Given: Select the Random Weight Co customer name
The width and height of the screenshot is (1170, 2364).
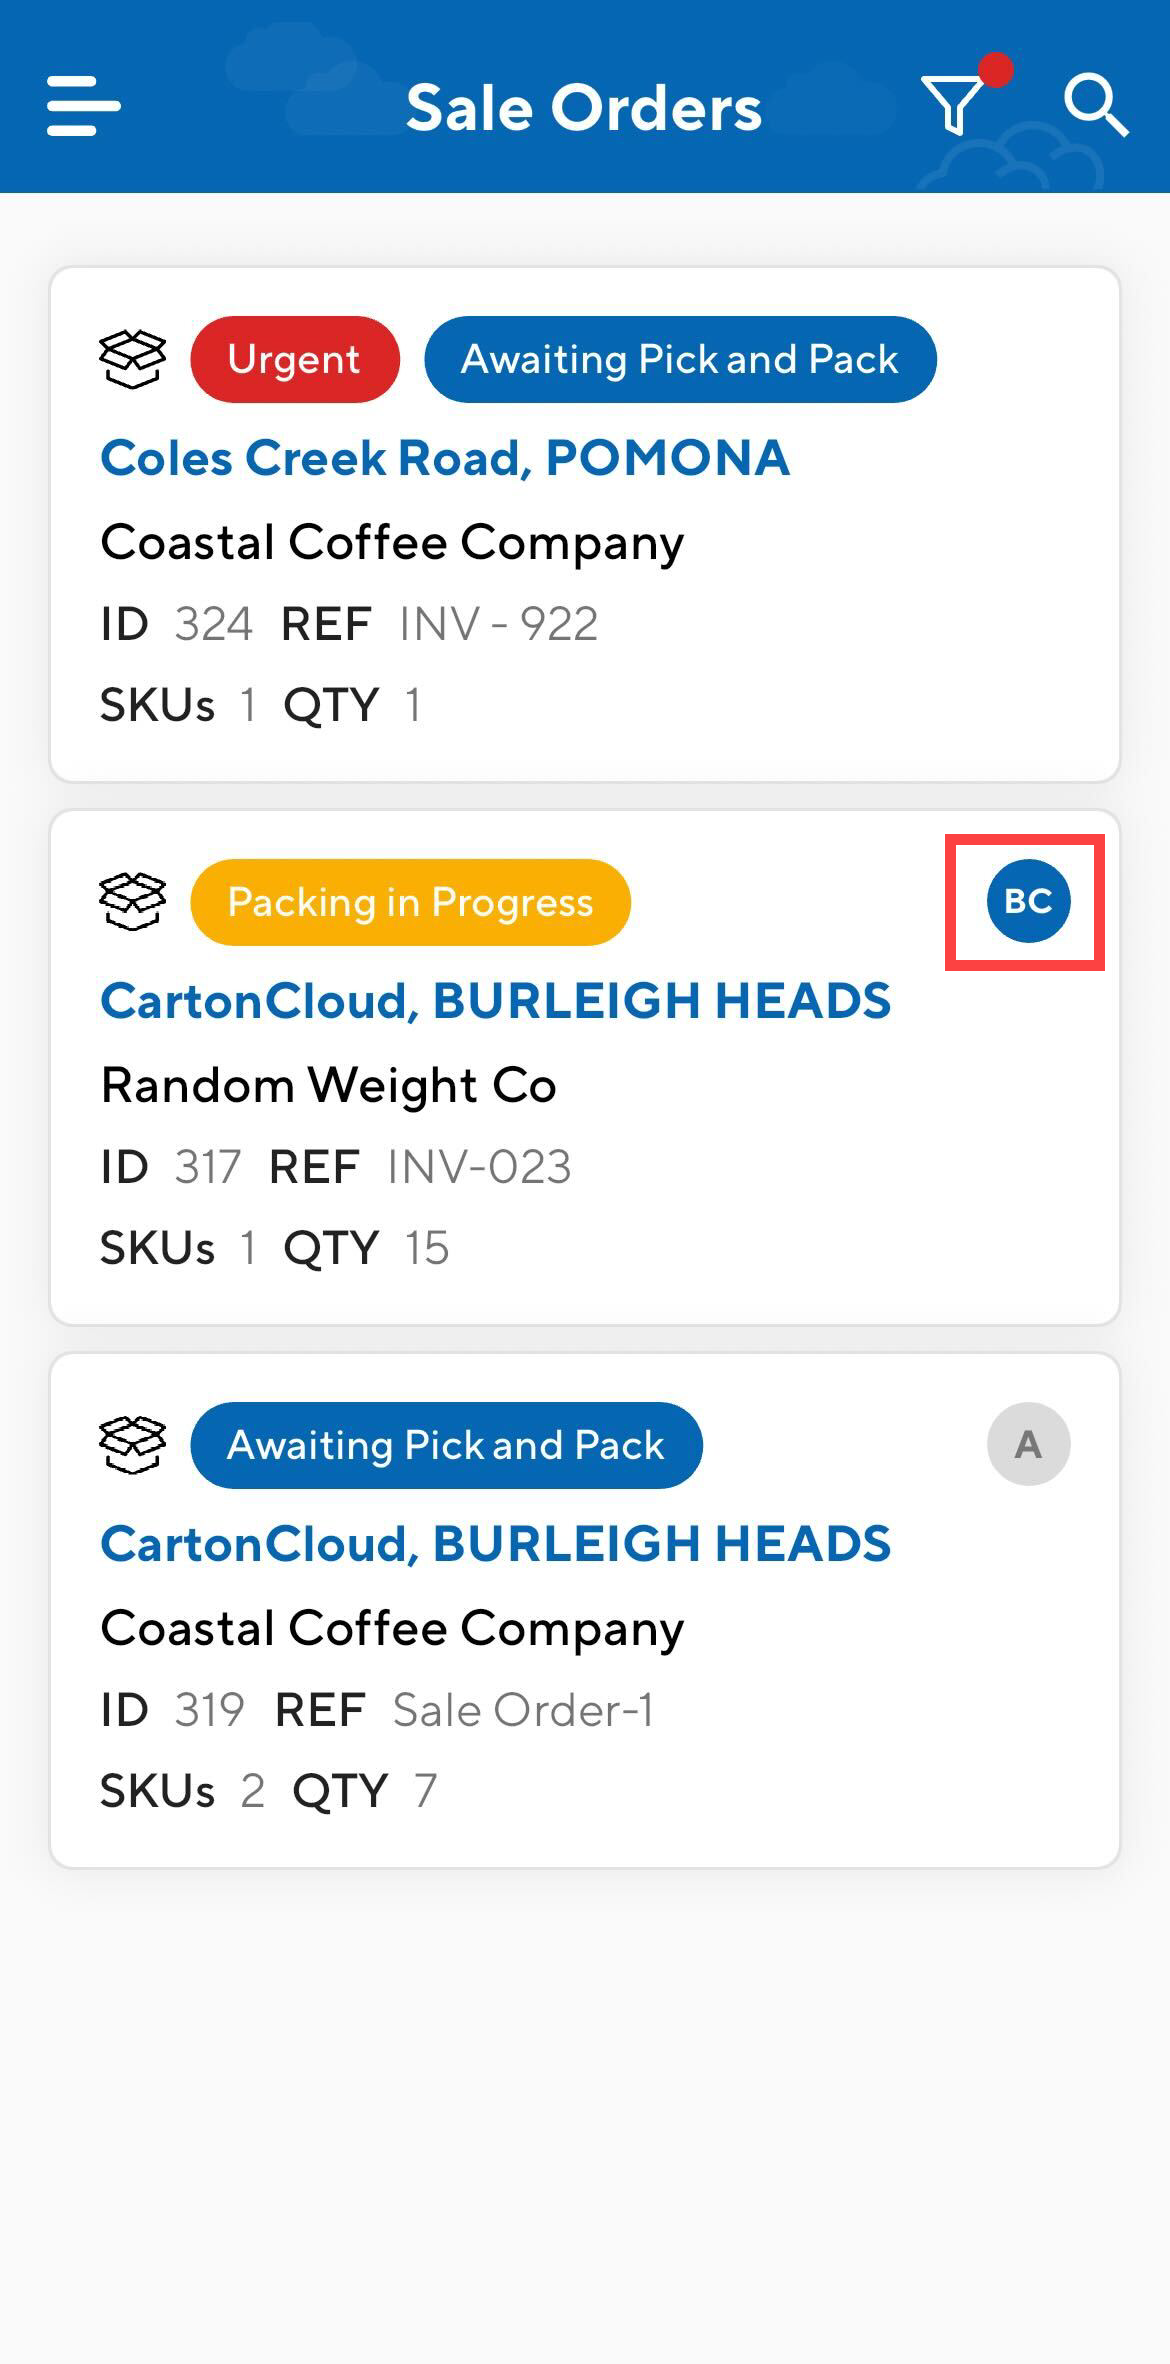Looking at the screenshot, I should click(x=328, y=1086).
